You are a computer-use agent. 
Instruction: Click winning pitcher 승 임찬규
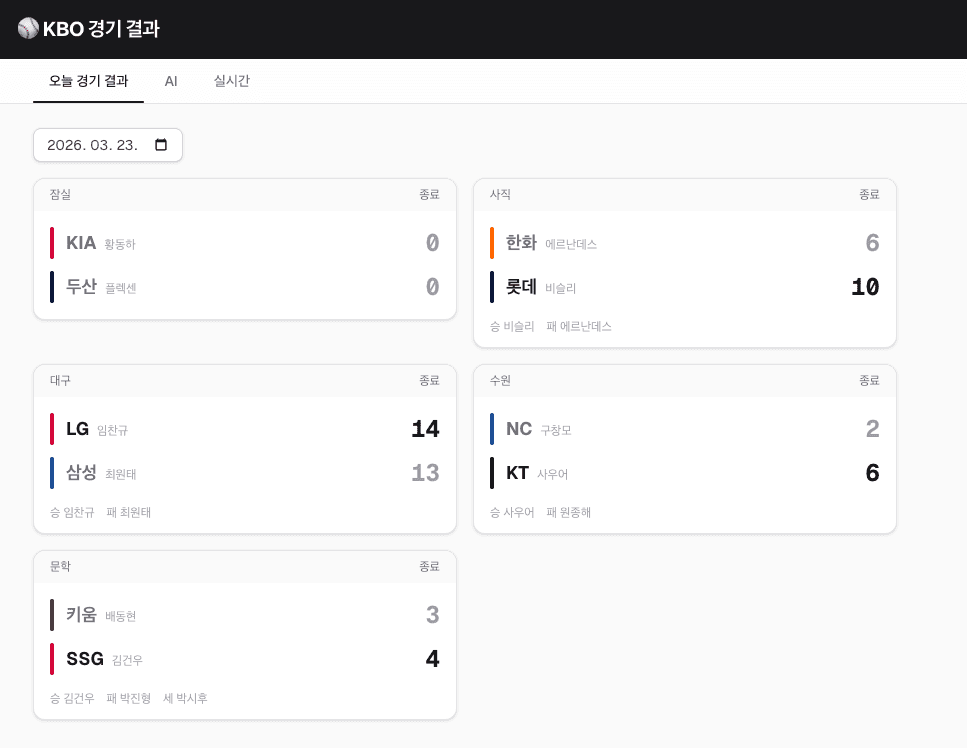coord(72,512)
